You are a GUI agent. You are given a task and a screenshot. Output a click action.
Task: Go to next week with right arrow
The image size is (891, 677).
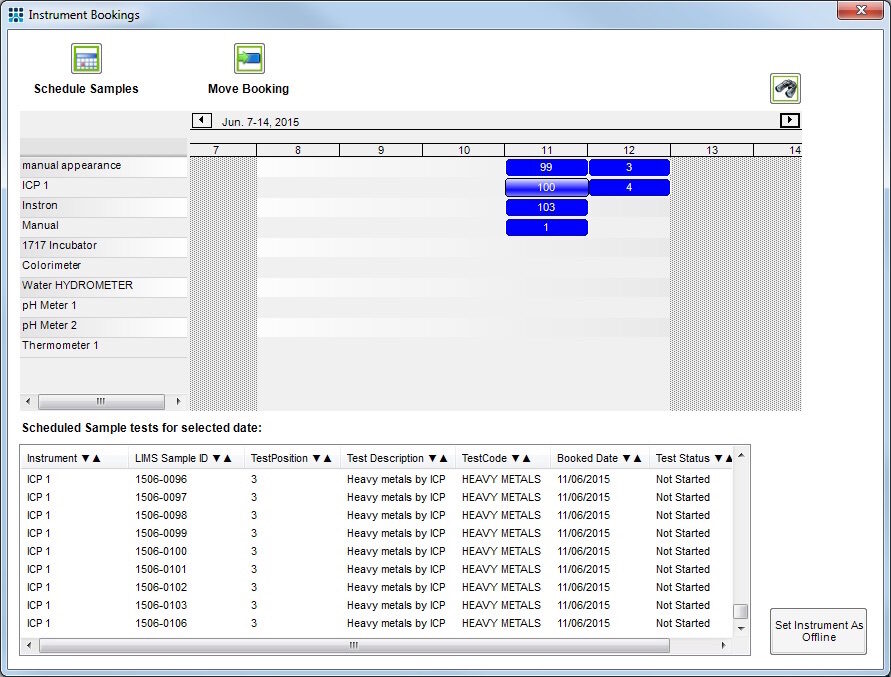pos(790,121)
